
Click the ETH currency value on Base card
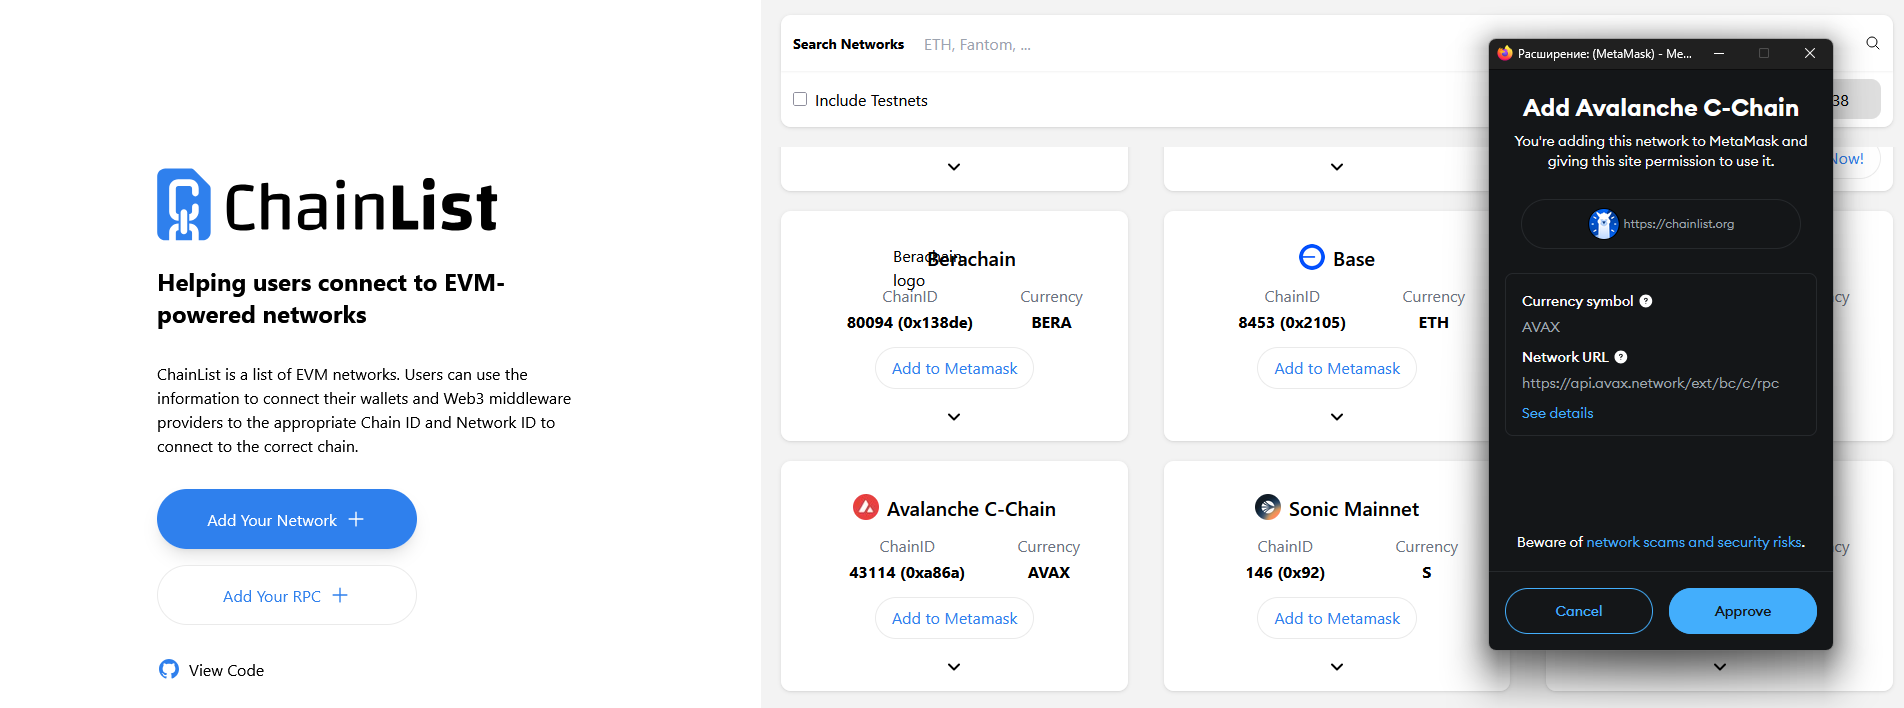(1434, 322)
